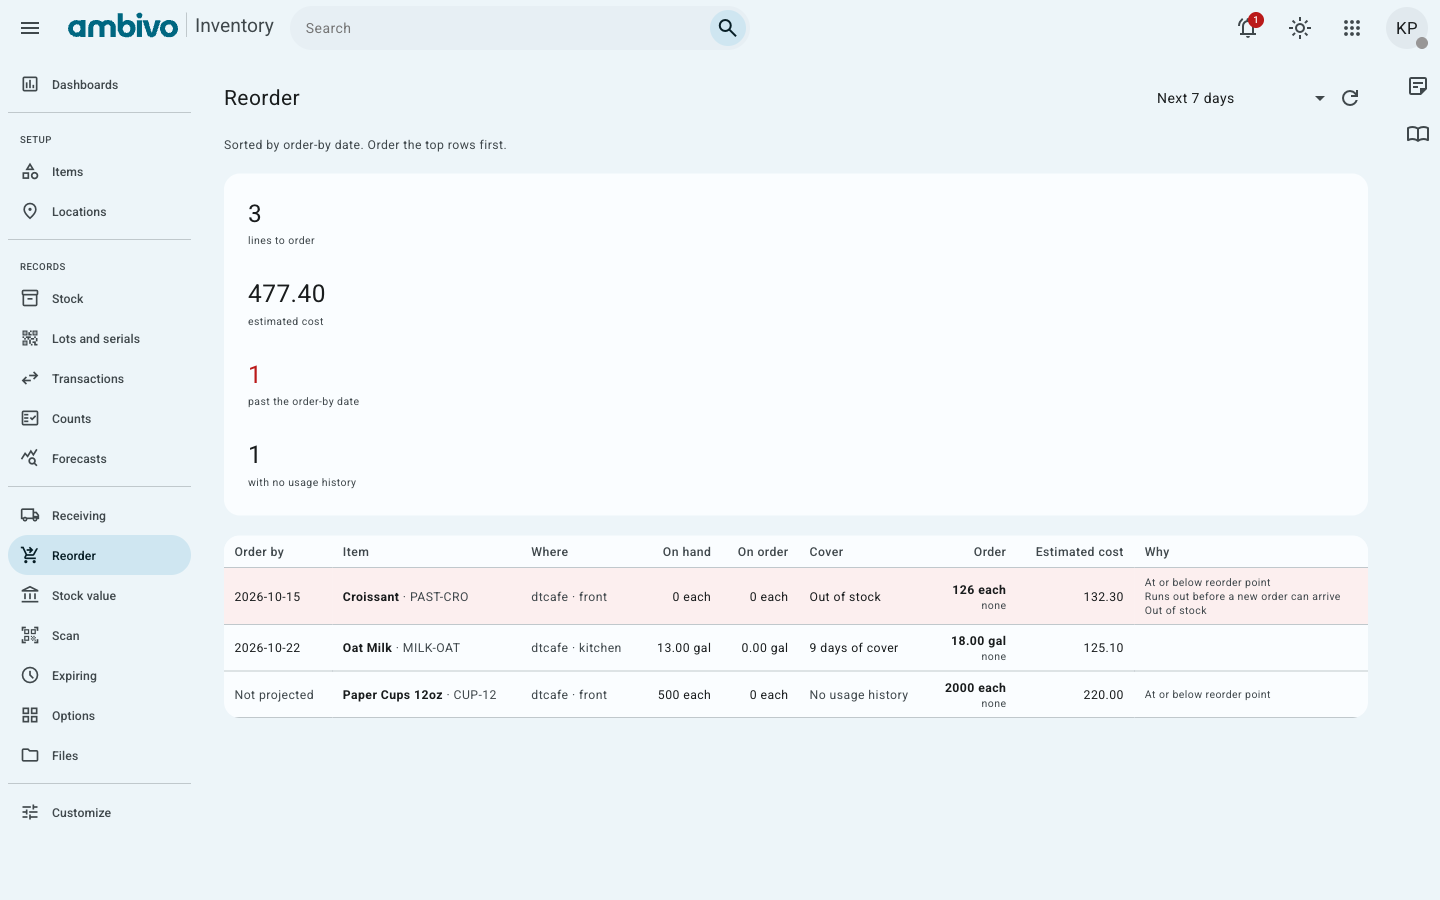Open the documentation book icon

click(1418, 134)
